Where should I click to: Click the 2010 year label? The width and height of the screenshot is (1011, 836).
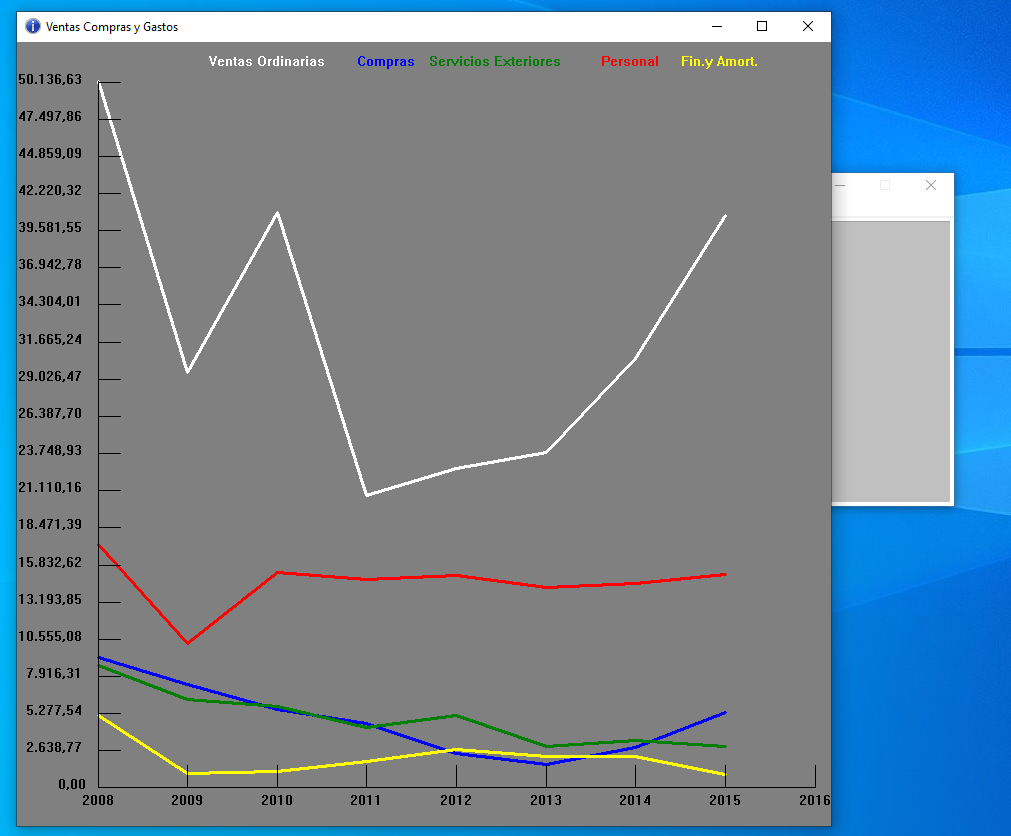coord(277,801)
